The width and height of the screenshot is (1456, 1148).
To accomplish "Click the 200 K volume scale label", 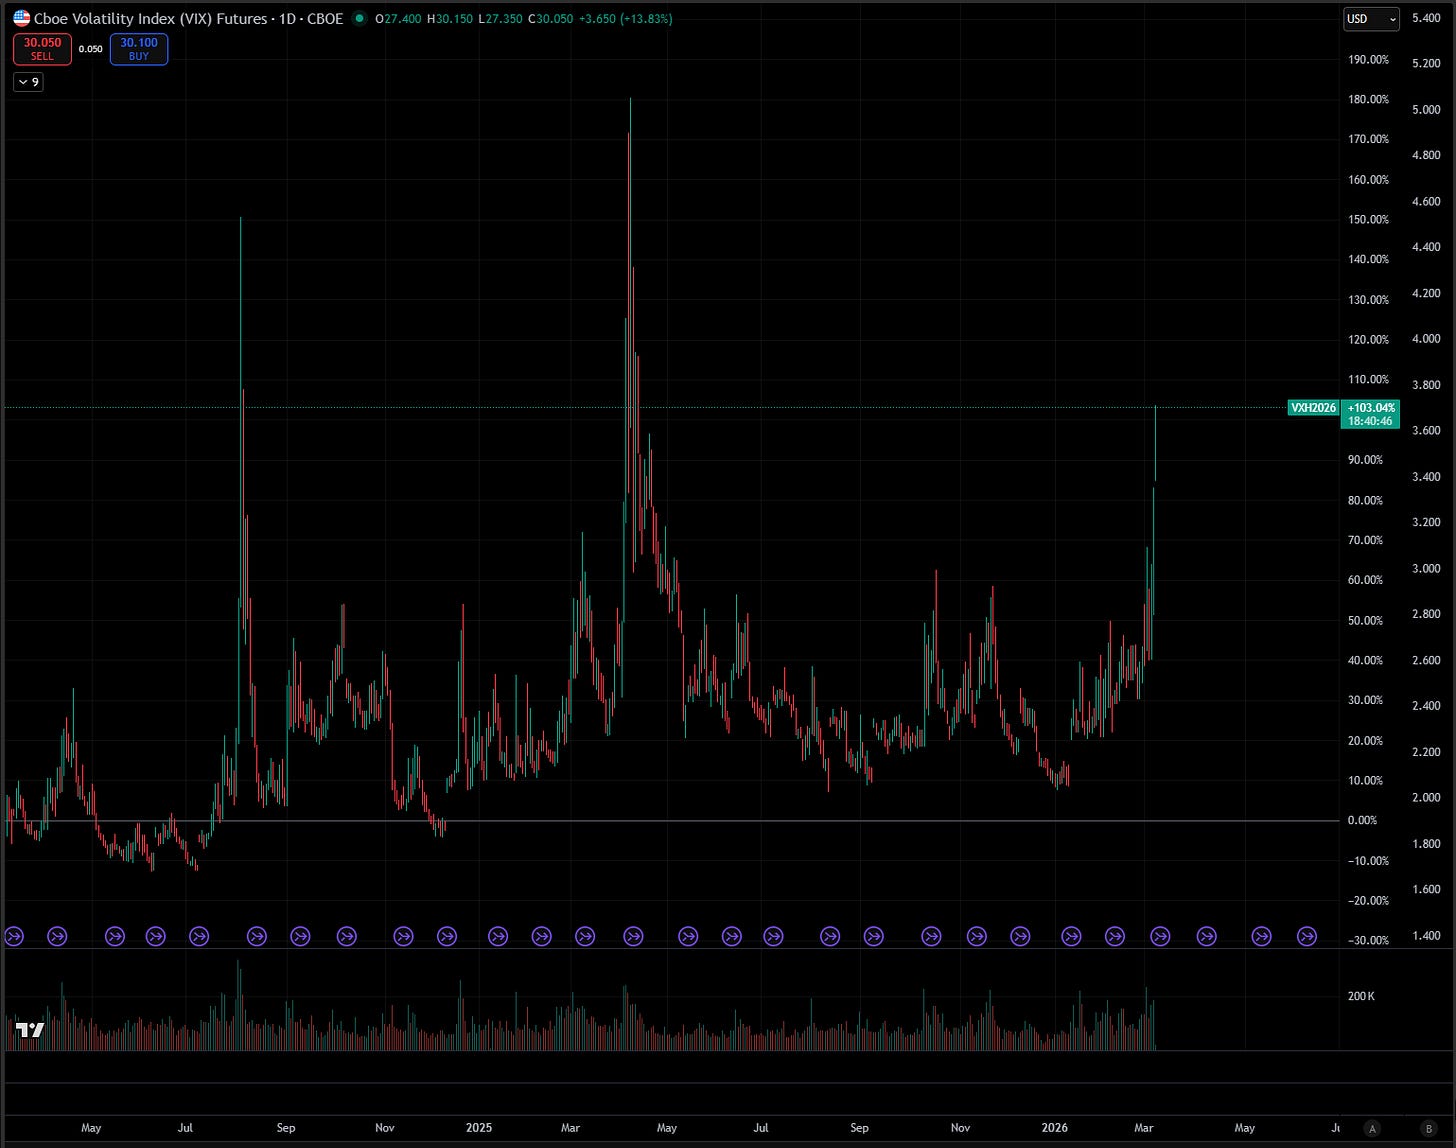I will coord(1361,997).
